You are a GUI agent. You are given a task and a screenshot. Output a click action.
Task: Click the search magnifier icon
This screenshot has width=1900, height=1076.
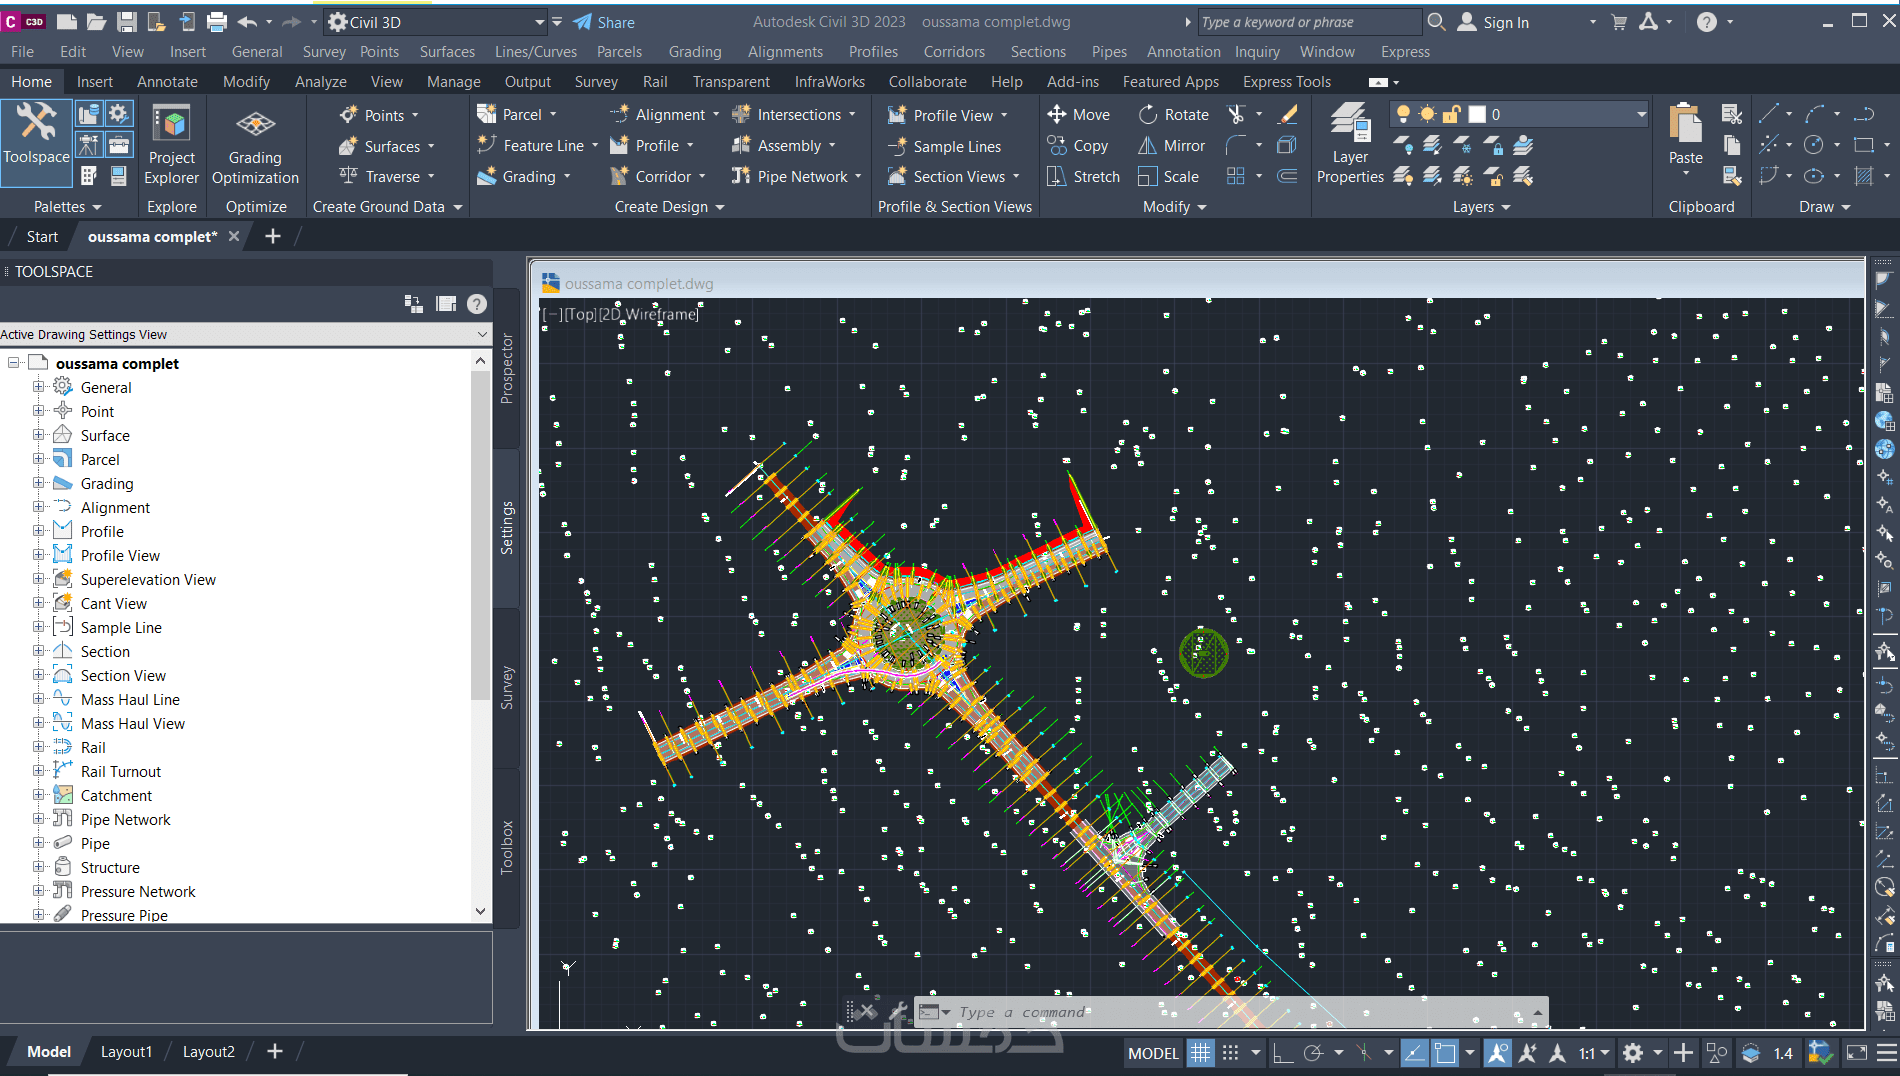pos(1436,22)
